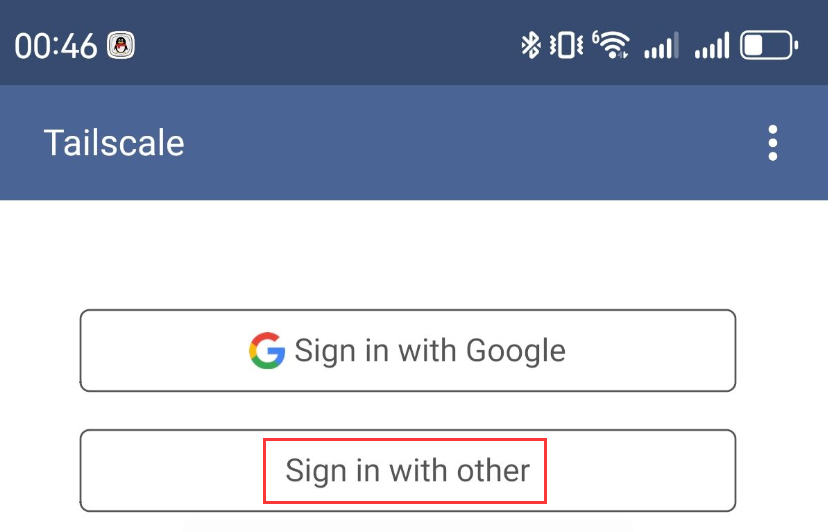The image size is (828, 532).
Task: Tap faint gray element below Sign in with other
Action: click(408, 526)
